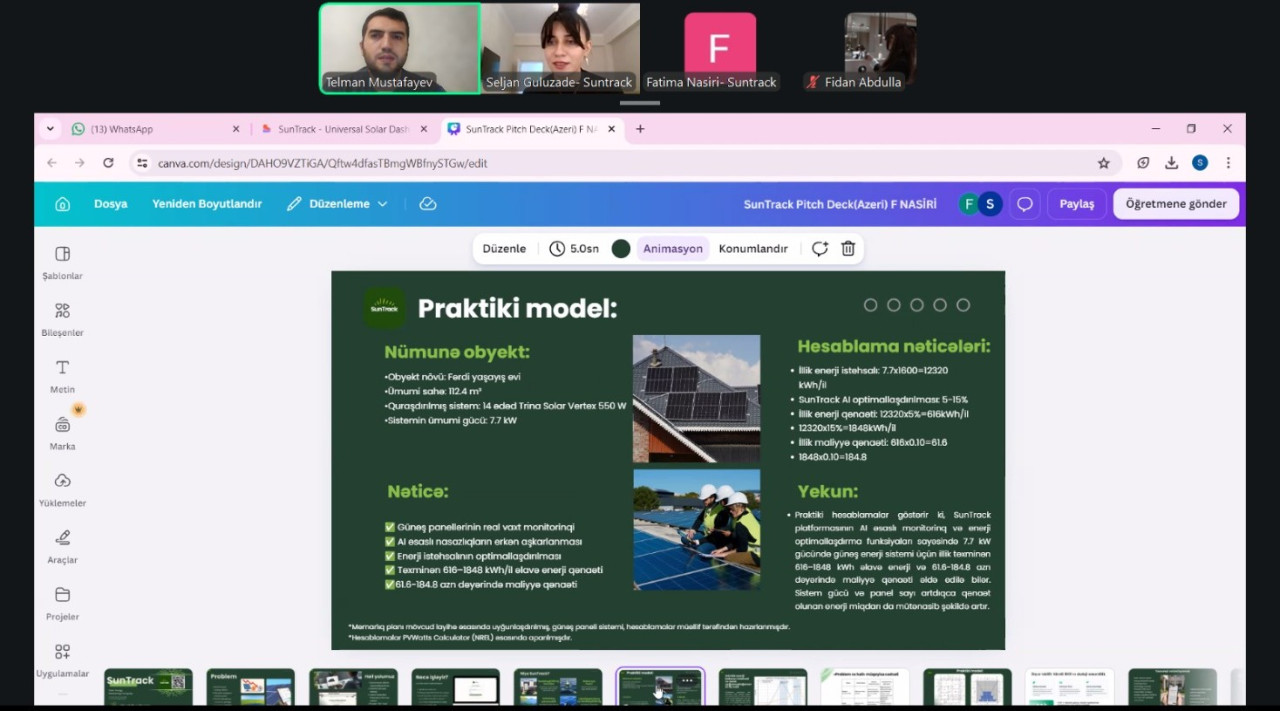1280x711 pixels.
Task: Select the Həll yolumuz slide thumbnail
Action: pos(353,686)
